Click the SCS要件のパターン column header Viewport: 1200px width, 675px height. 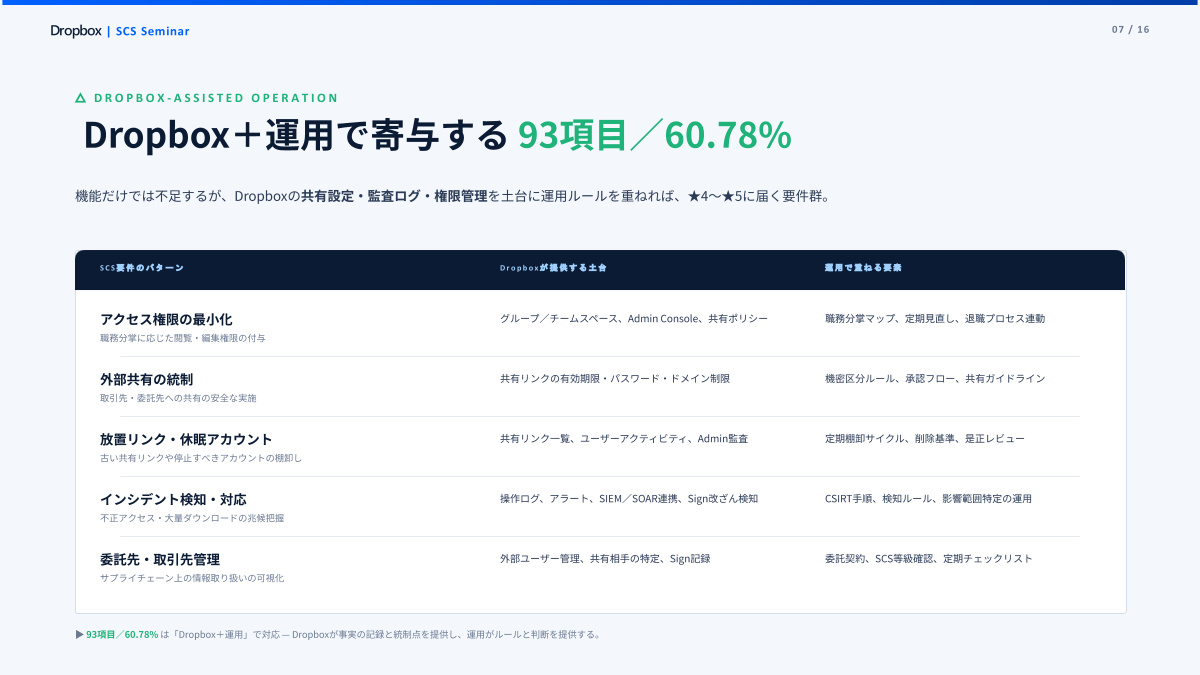(x=142, y=268)
